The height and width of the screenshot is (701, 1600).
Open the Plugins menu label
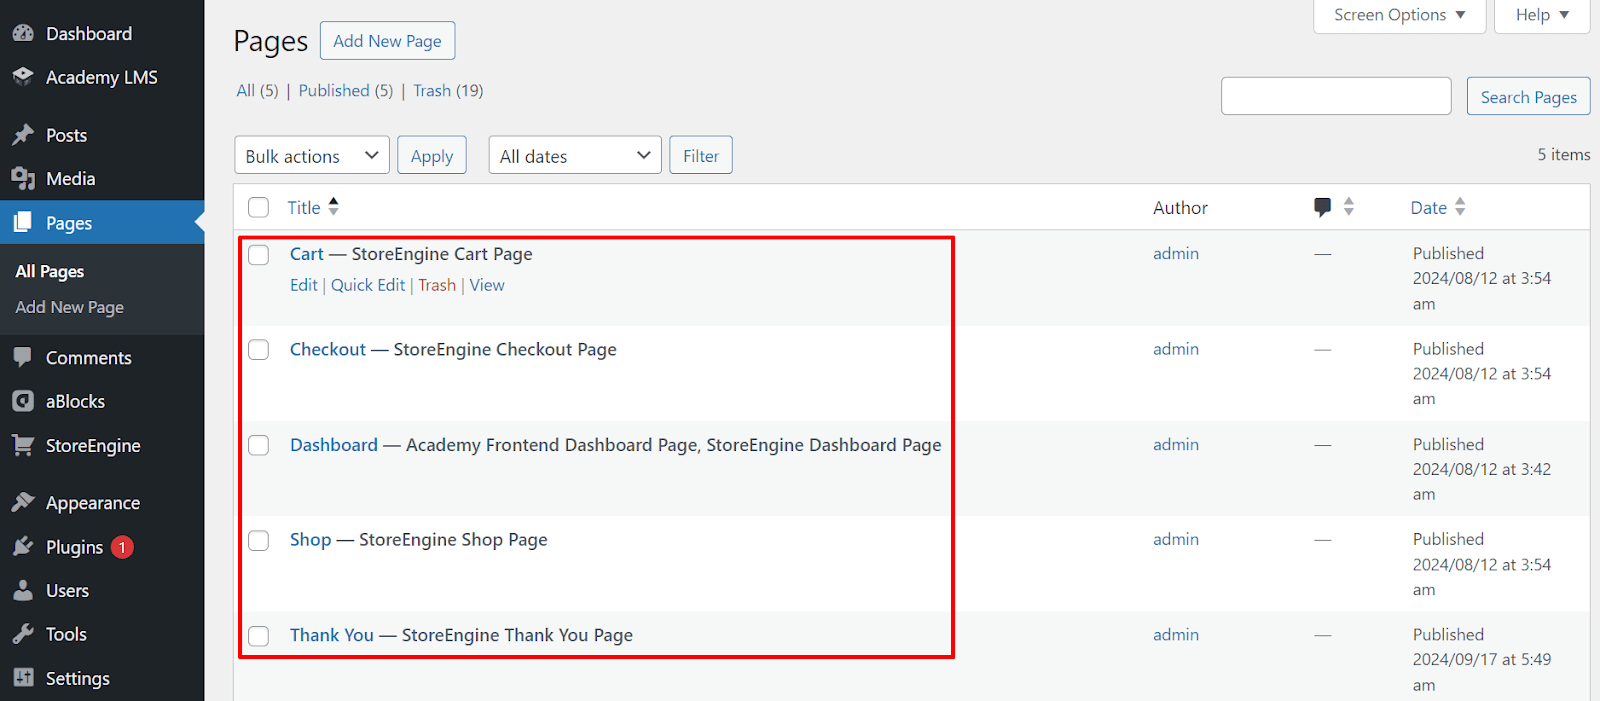point(75,547)
